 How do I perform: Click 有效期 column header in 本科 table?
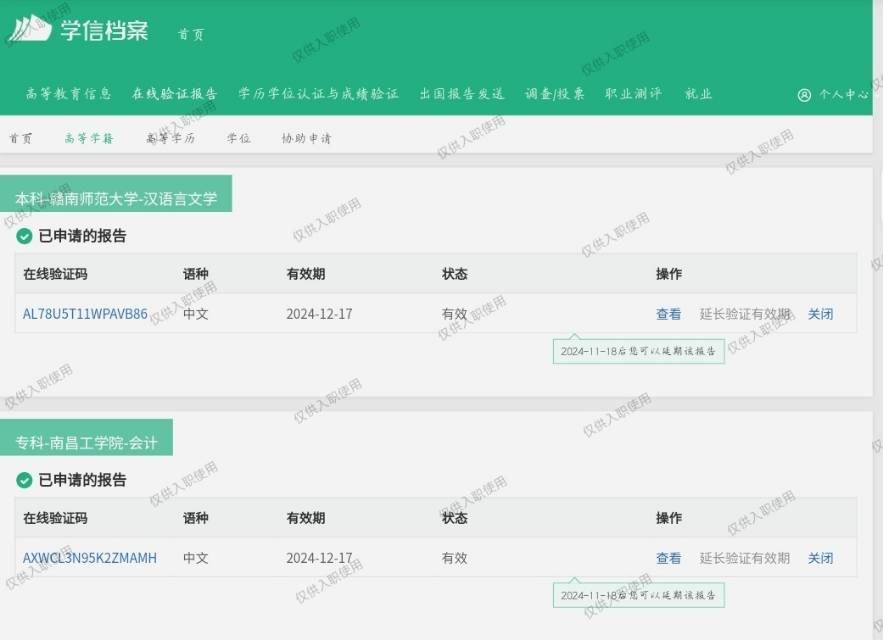306,274
